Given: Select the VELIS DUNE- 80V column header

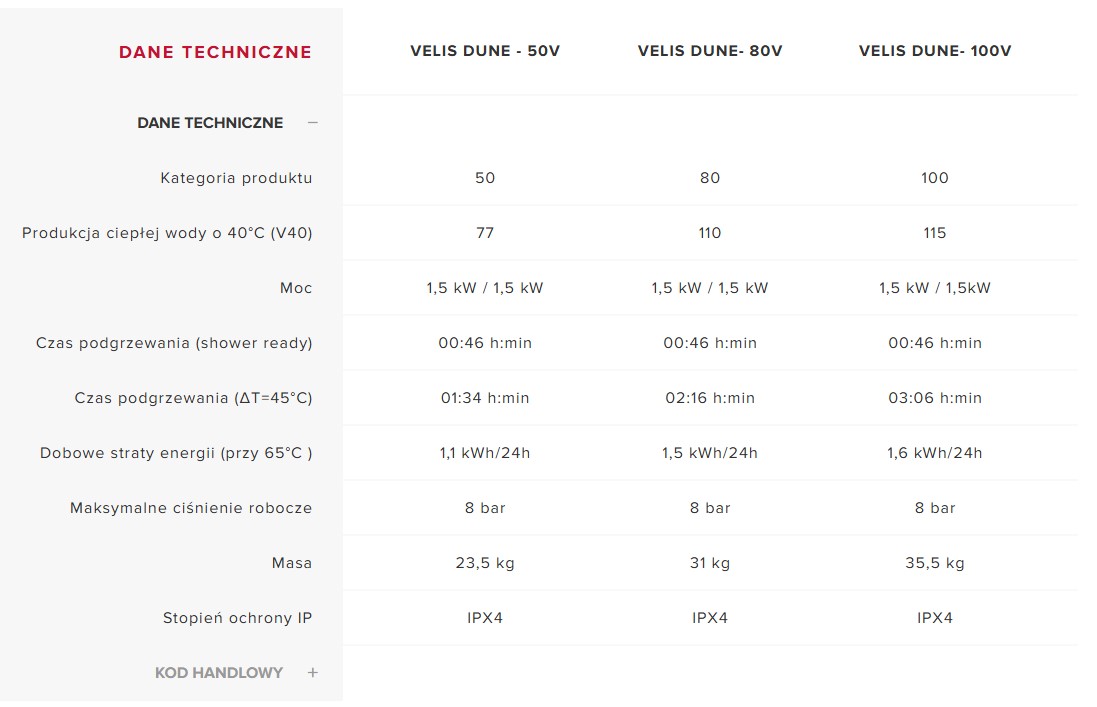Looking at the screenshot, I should (x=710, y=51).
